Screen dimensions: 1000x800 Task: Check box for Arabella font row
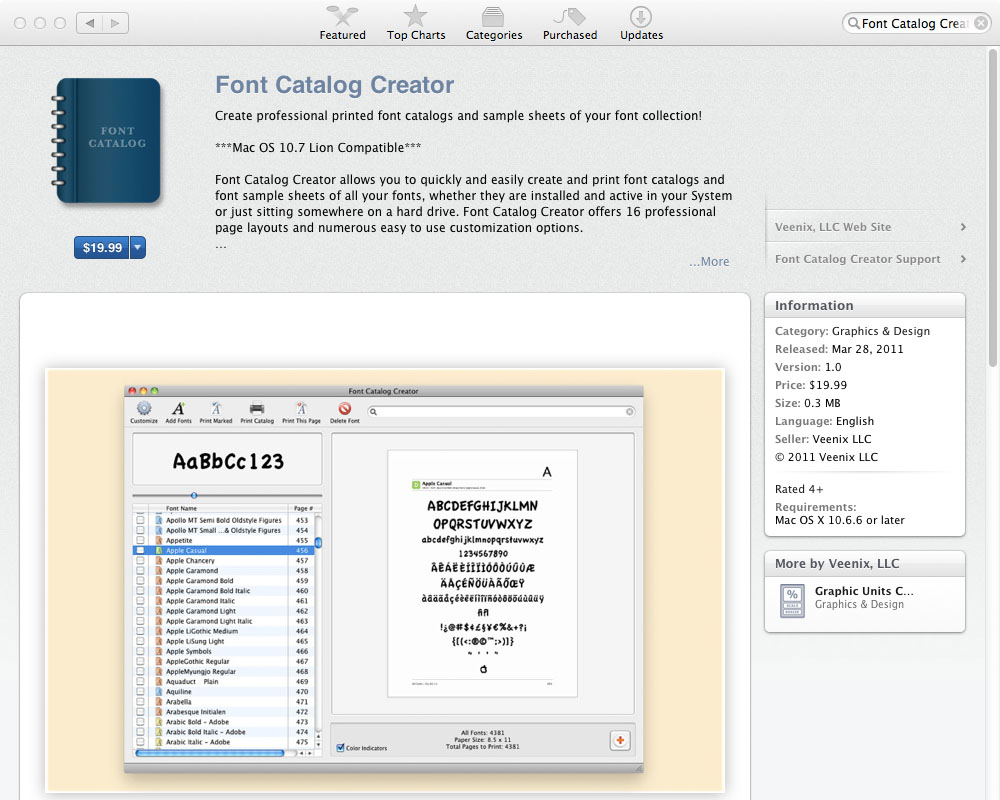(140, 702)
